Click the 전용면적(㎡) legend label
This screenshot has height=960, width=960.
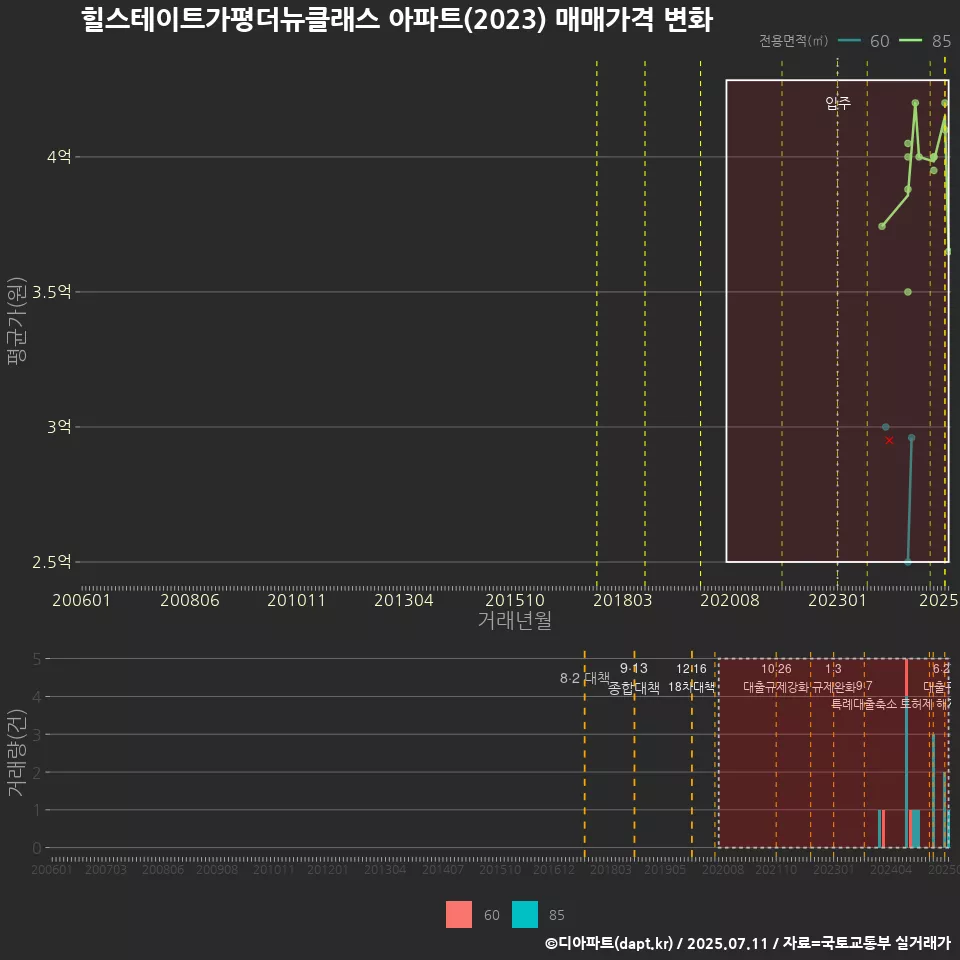(793, 41)
